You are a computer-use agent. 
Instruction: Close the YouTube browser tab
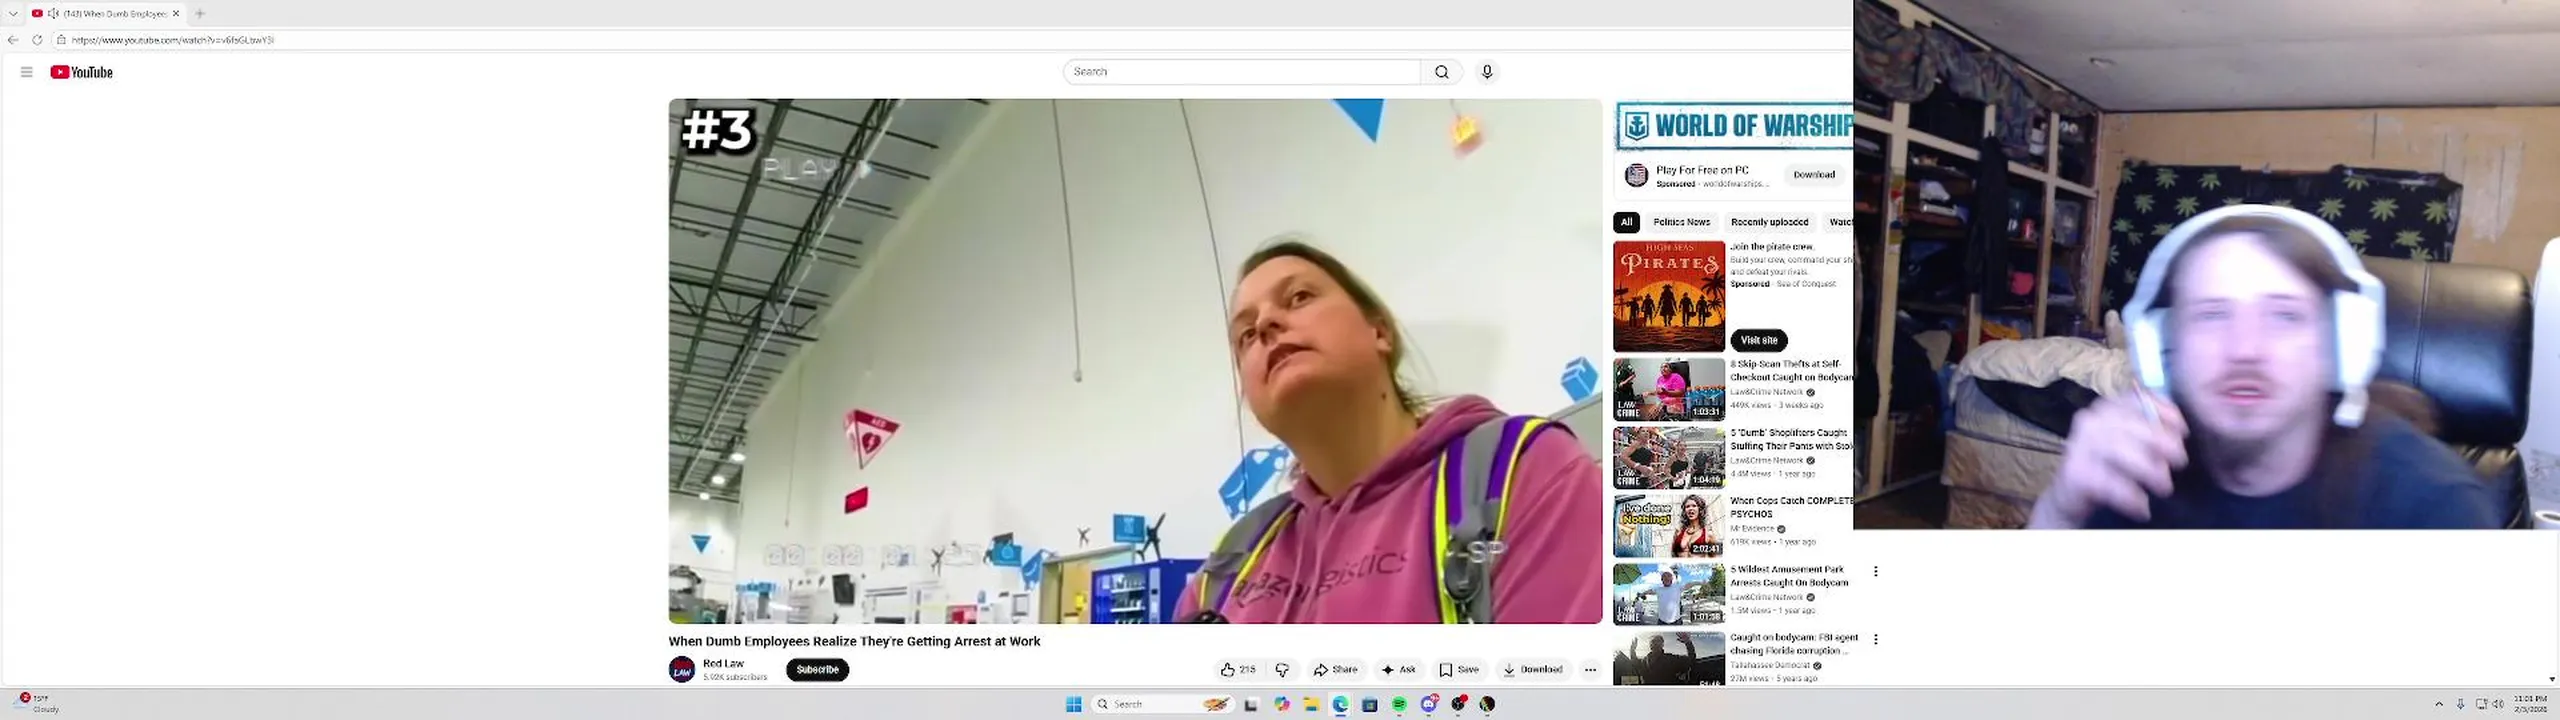pyautogui.click(x=176, y=14)
